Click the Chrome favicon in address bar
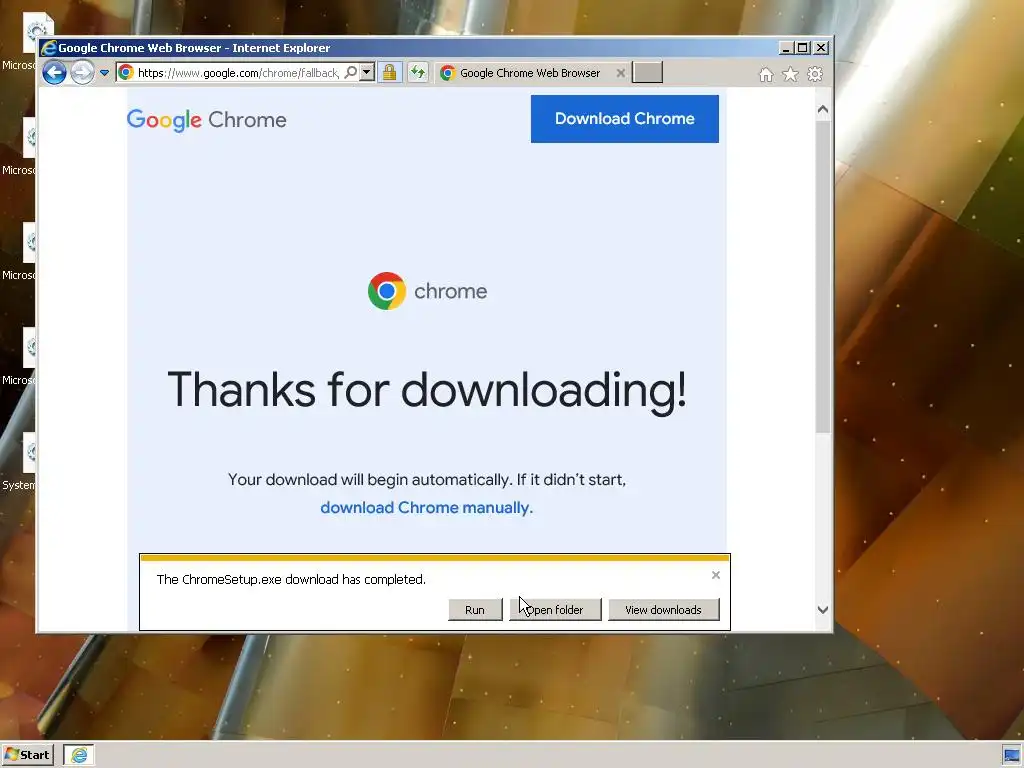The image size is (1024, 768). [x=126, y=72]
